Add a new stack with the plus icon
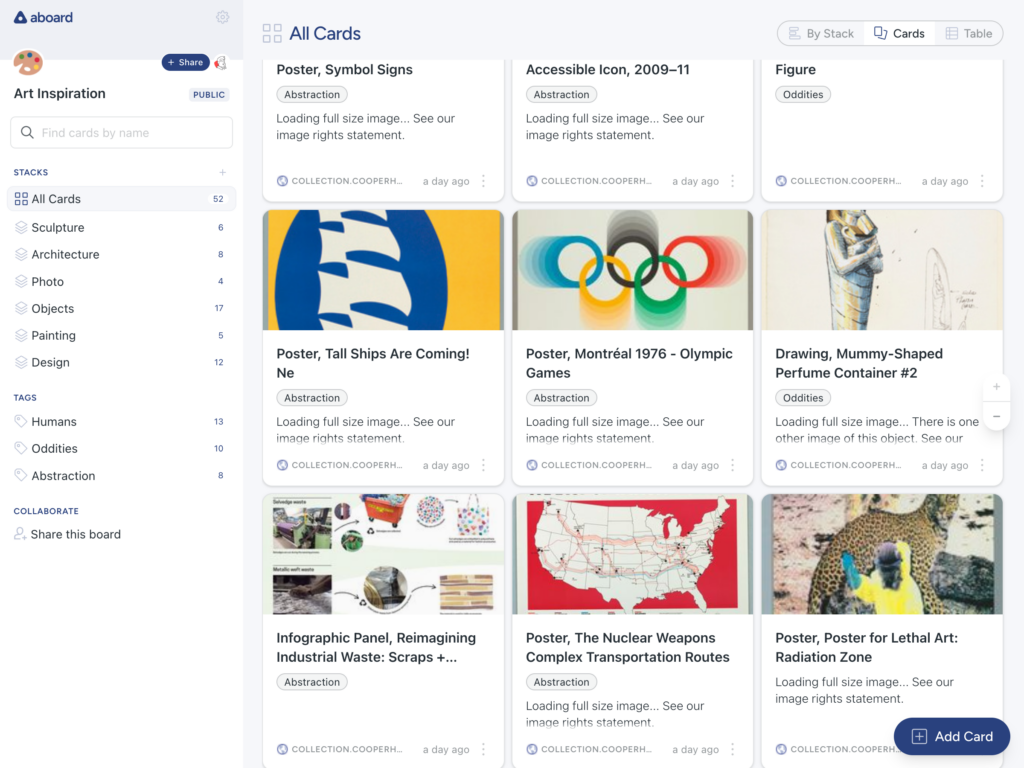Image resolution: width=1024 pixels, height=768 pixels. tap(223, 172)
